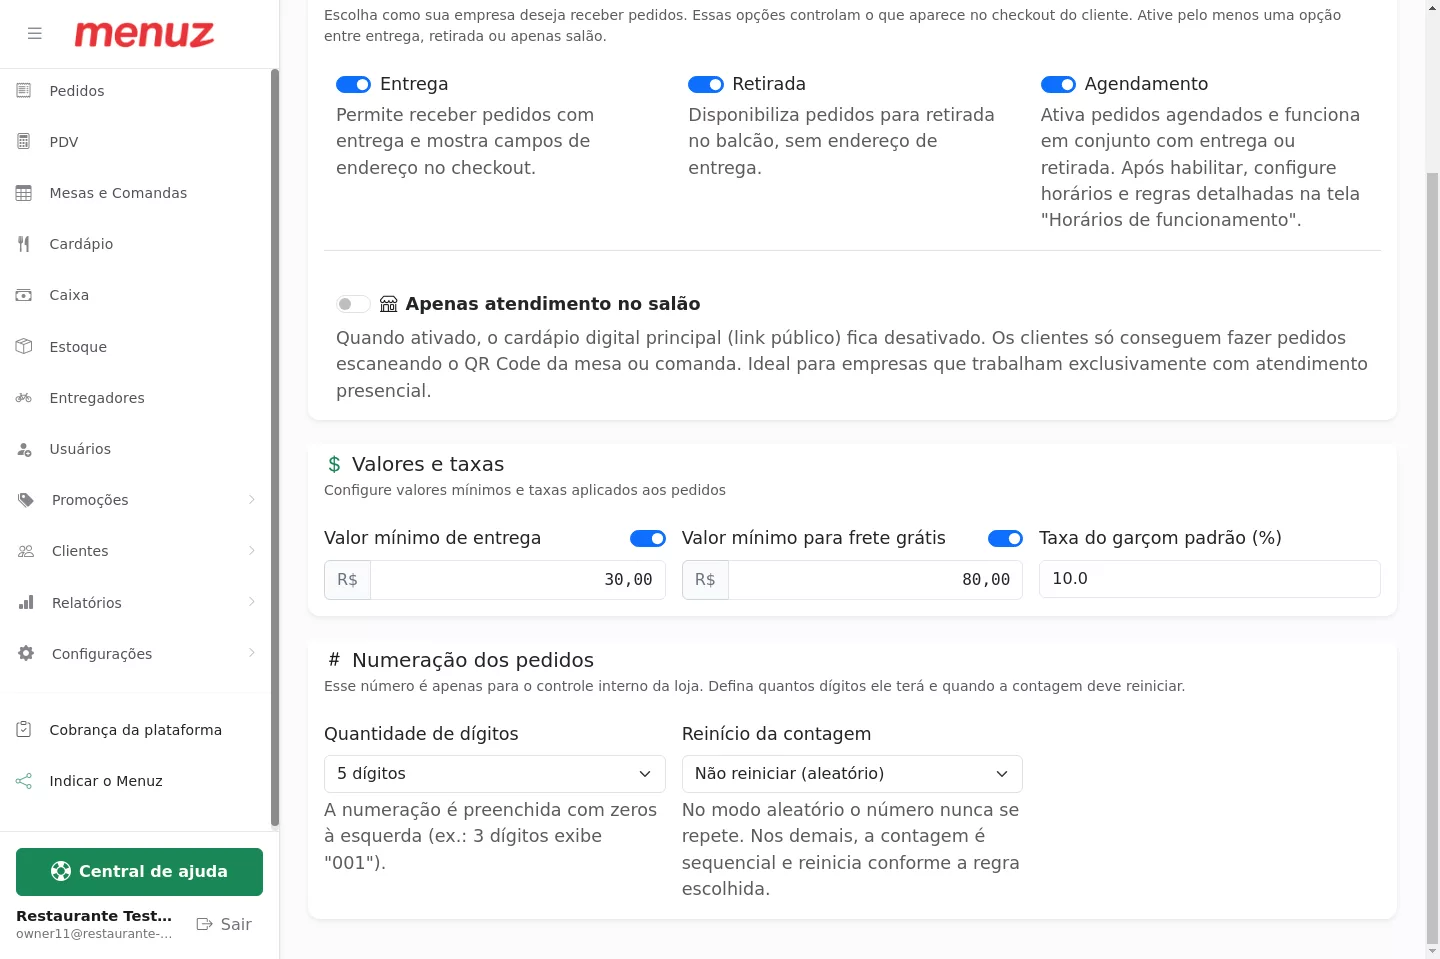Viewport: 1440px width, 959px height.
Task: Open the Usuários menu item
Action: coord(136,449)
